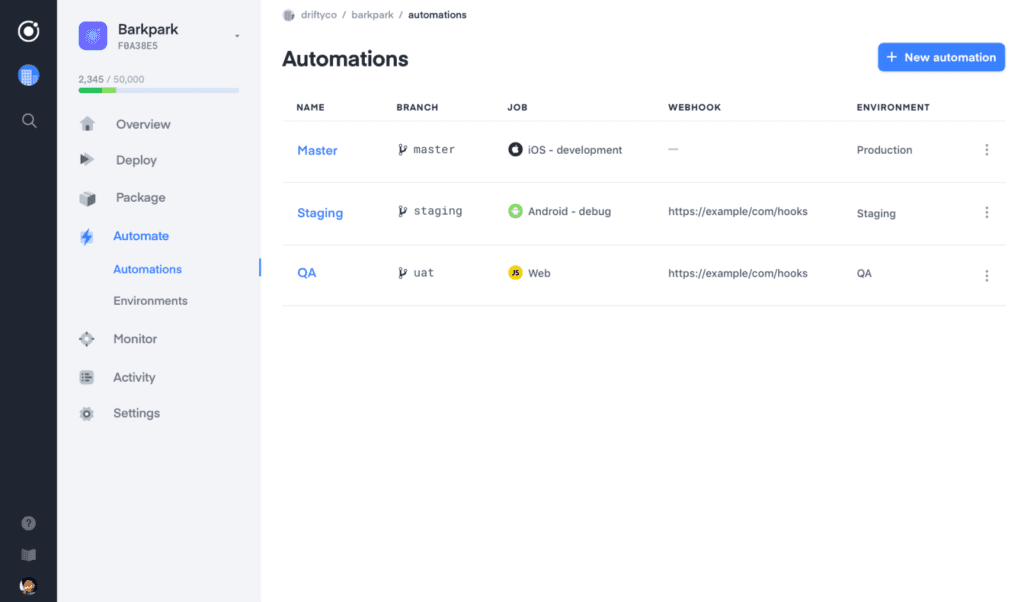Open the Environments sub-item
1024x602 pixels.
(150, 300)
